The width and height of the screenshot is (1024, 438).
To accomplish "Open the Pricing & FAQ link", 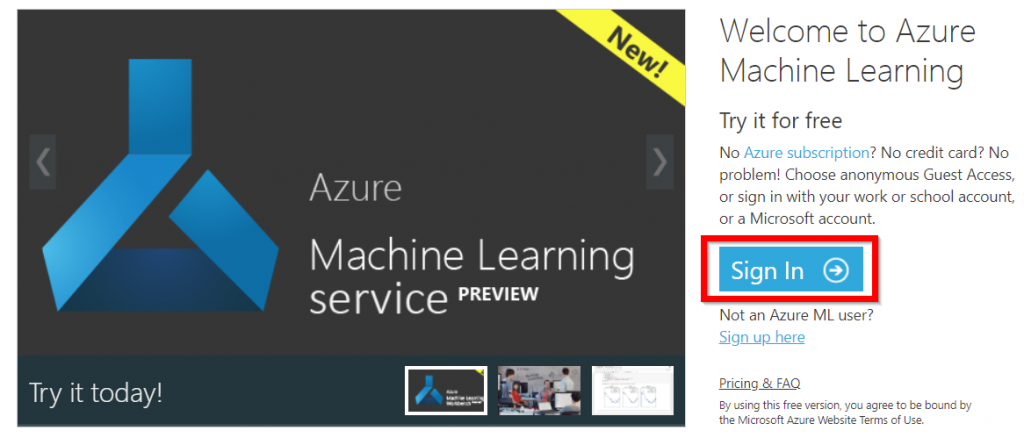I will coord(759,383).
